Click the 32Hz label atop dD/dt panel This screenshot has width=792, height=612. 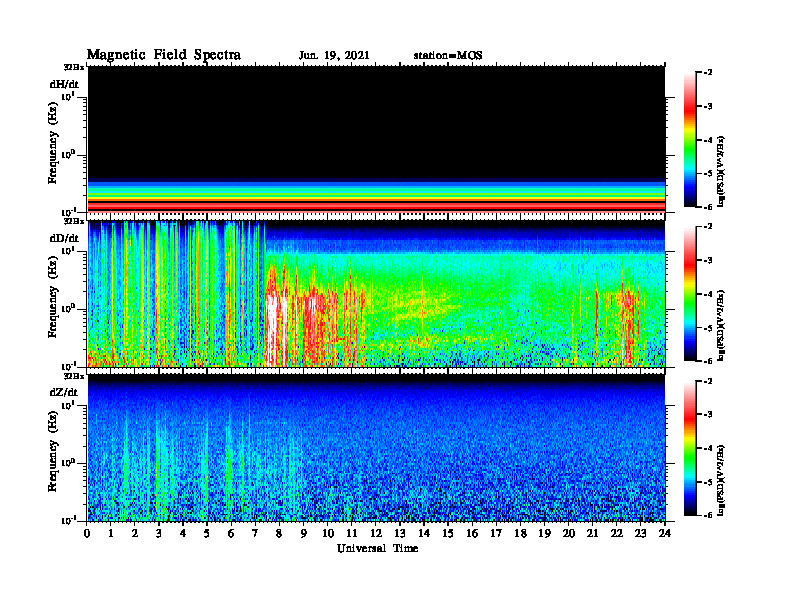(74, 221)
